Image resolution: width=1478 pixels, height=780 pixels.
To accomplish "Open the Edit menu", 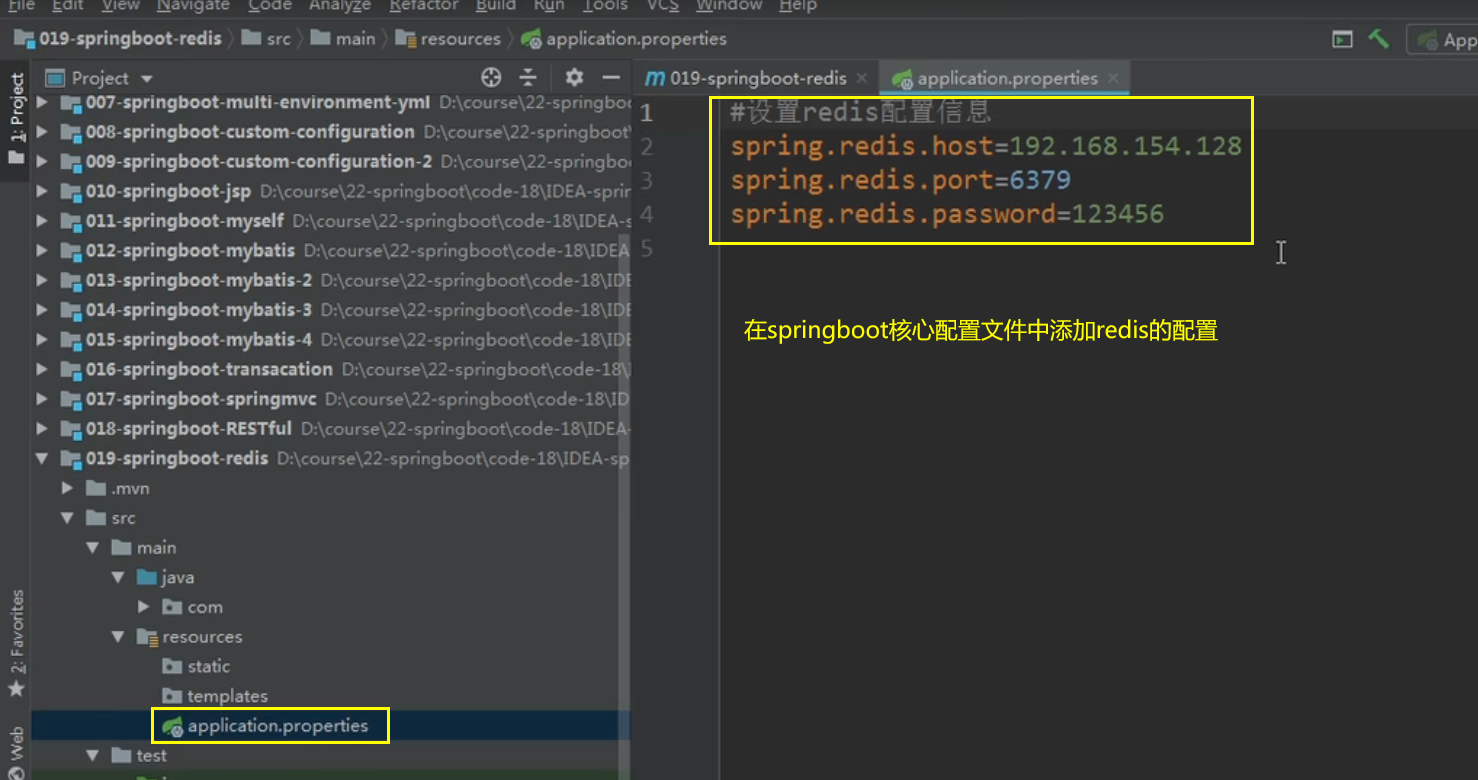I will [68, 5].
